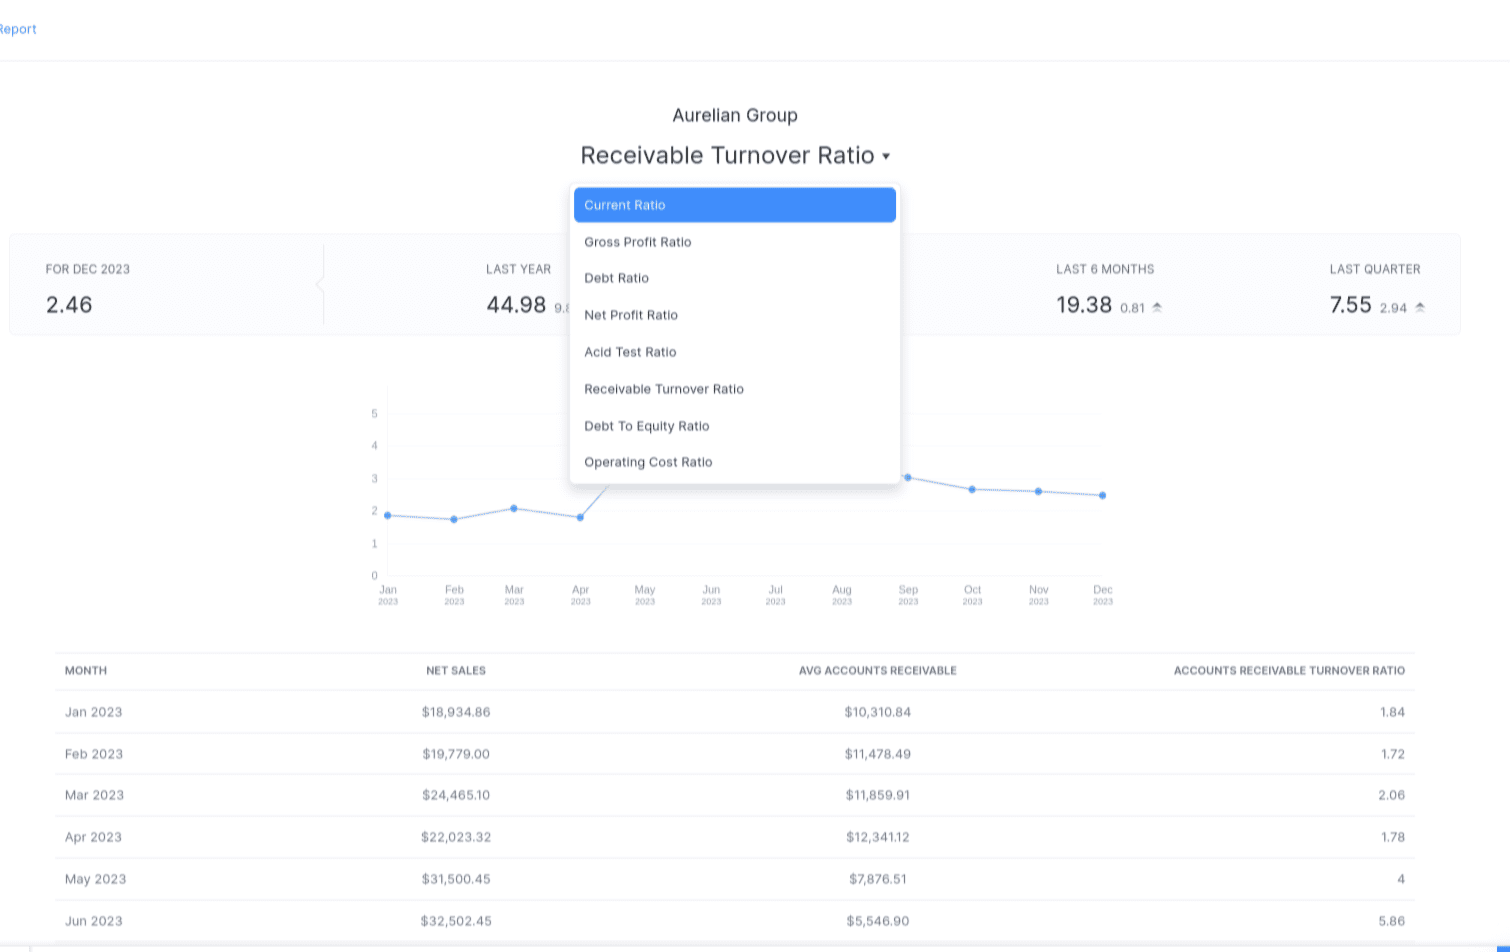Open the Report link at top left
This screenshot has height=952, width=1510.
[x=18, y=29]
